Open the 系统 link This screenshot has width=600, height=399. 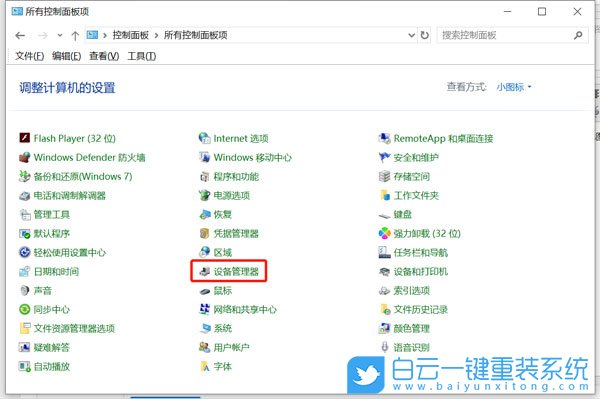point(223,328)
